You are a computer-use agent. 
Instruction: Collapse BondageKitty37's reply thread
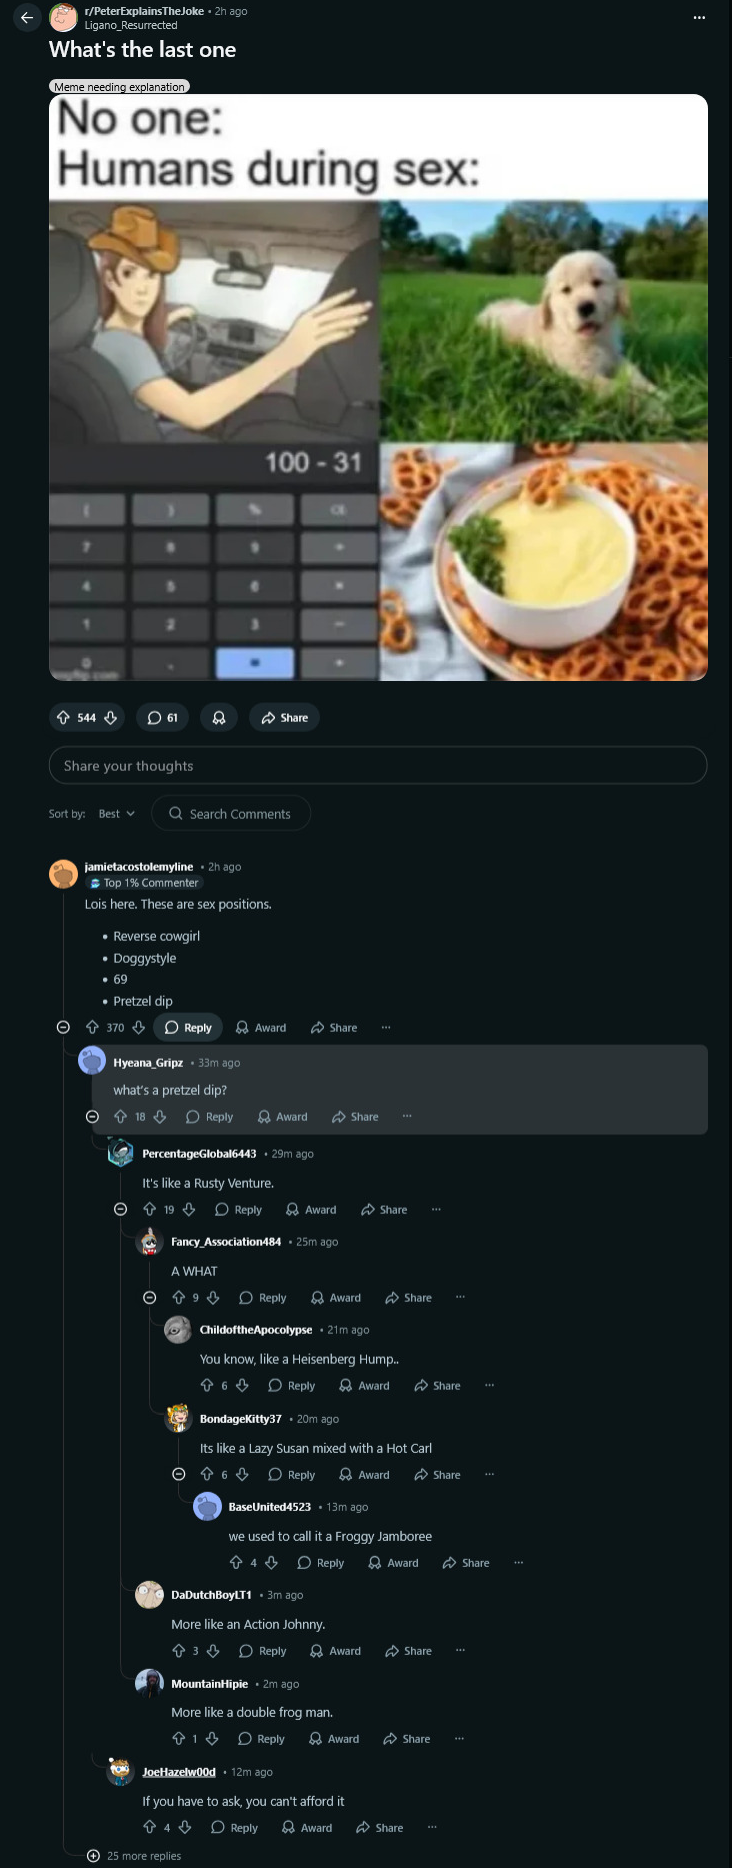pos(178,1475)
